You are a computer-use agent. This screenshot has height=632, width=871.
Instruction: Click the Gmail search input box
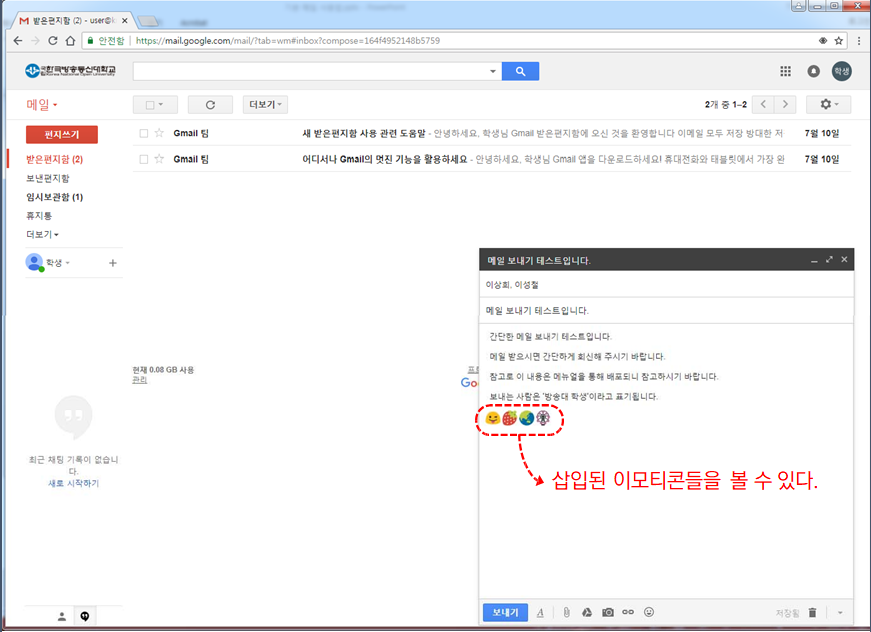[311, 71]
